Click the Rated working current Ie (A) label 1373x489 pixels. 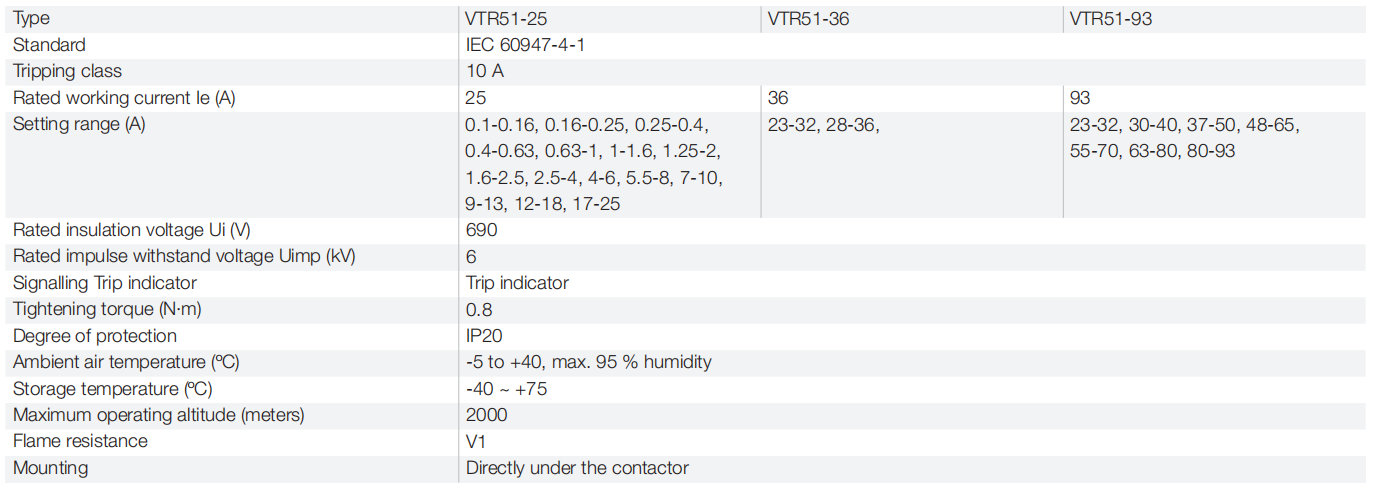pyautogui.click(x=124, y=98)
